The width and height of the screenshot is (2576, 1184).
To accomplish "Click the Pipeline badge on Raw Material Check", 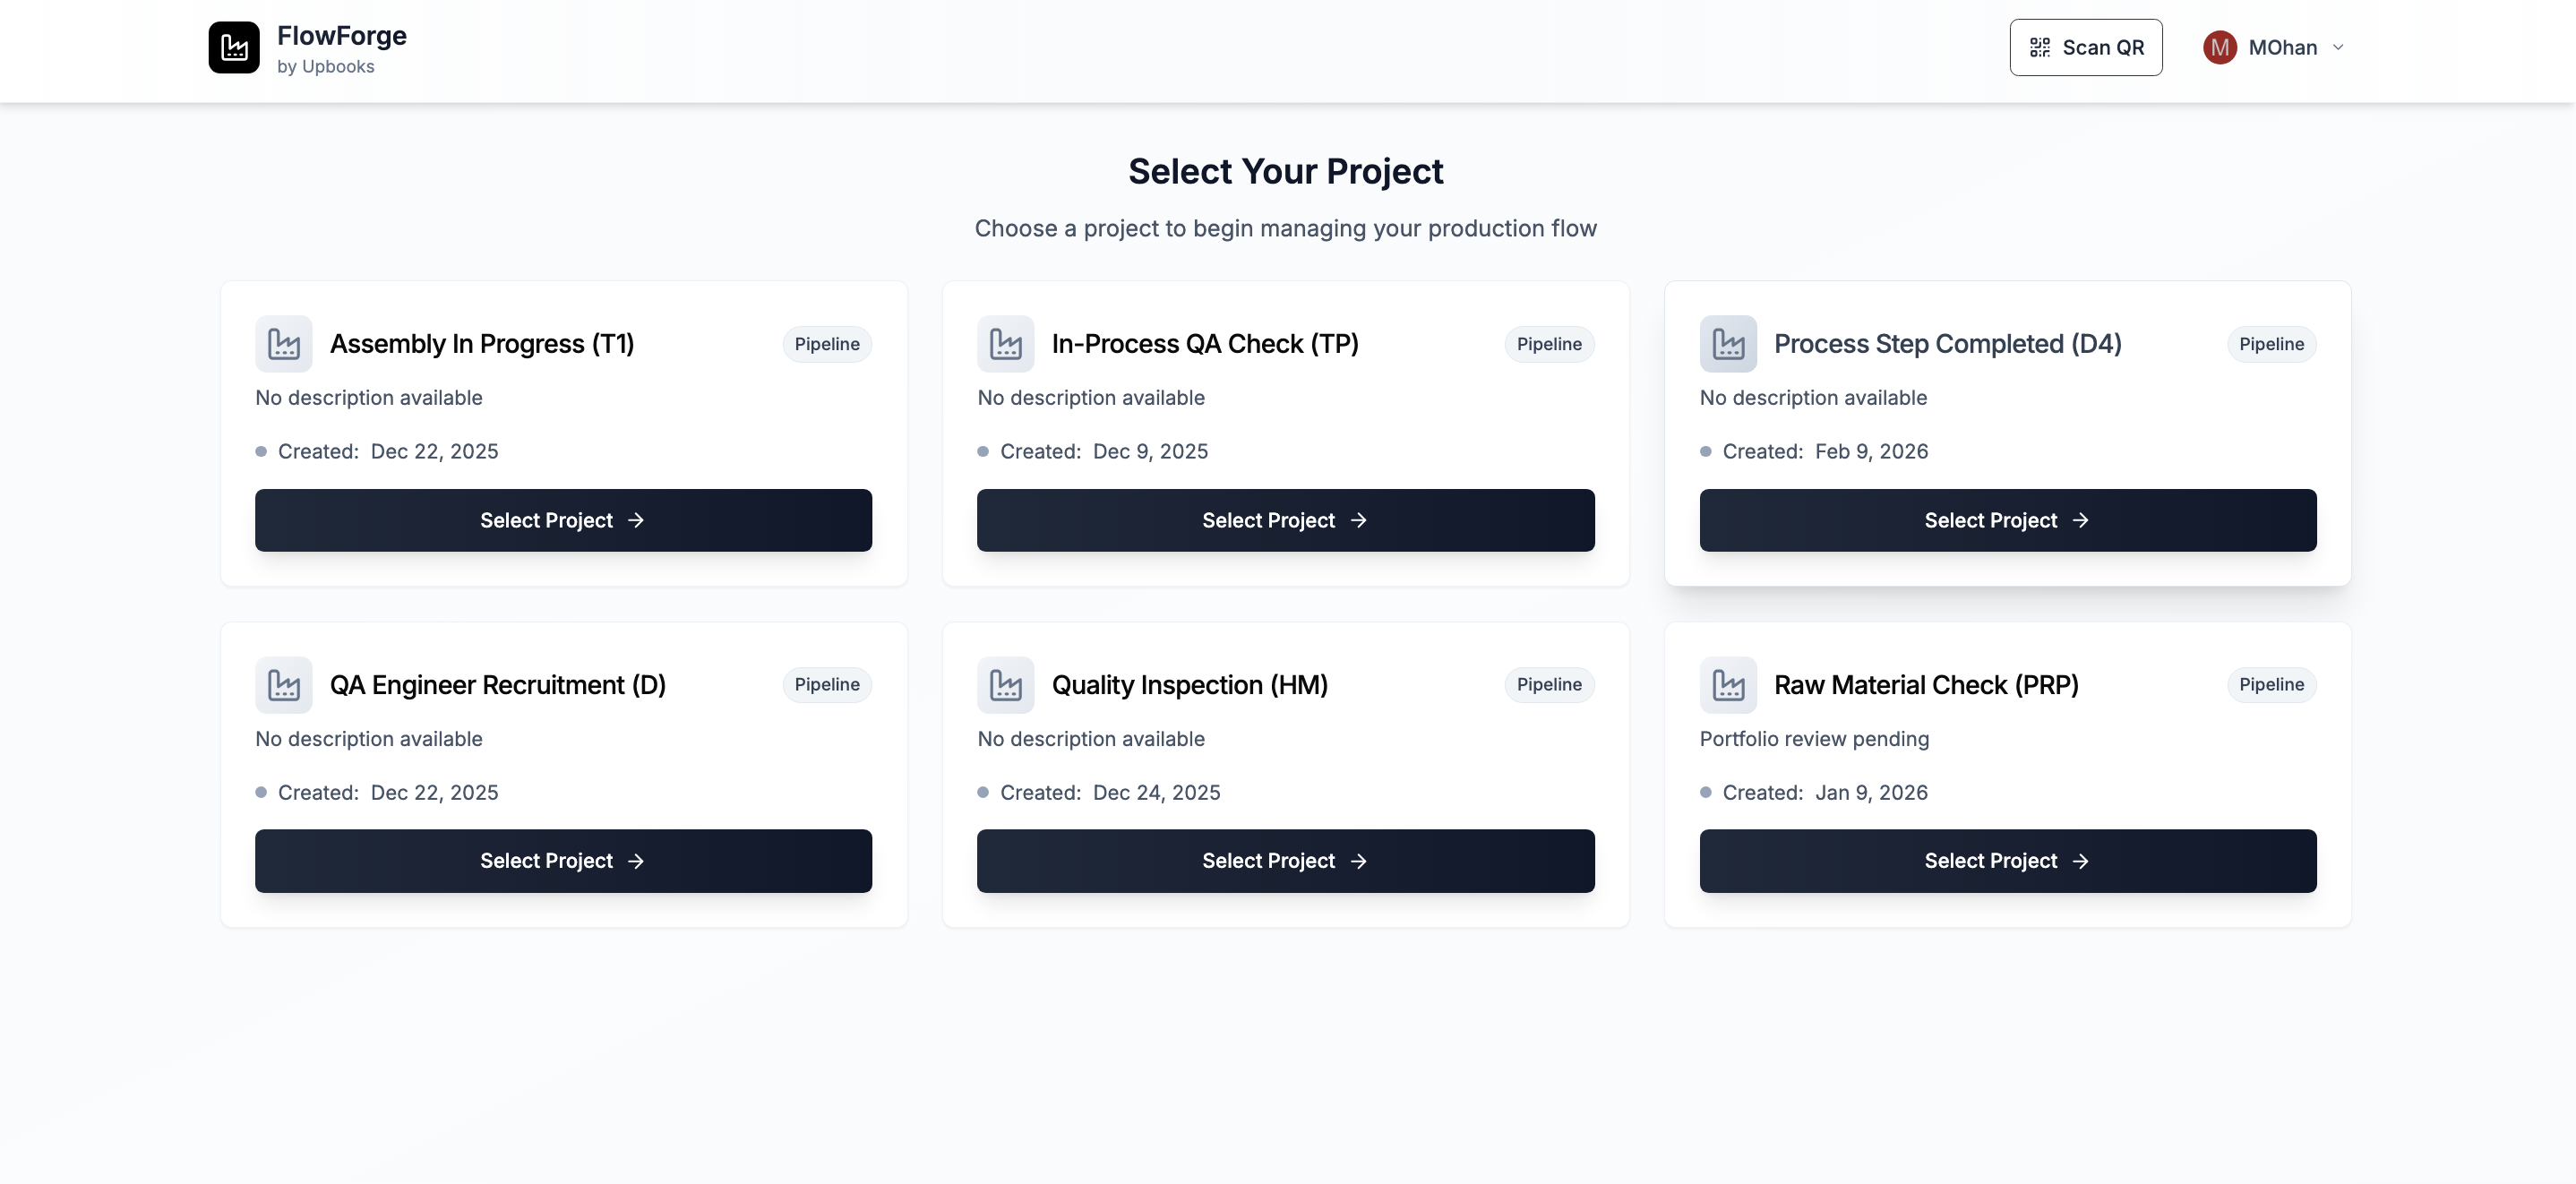I will (x=2271, y=685).
